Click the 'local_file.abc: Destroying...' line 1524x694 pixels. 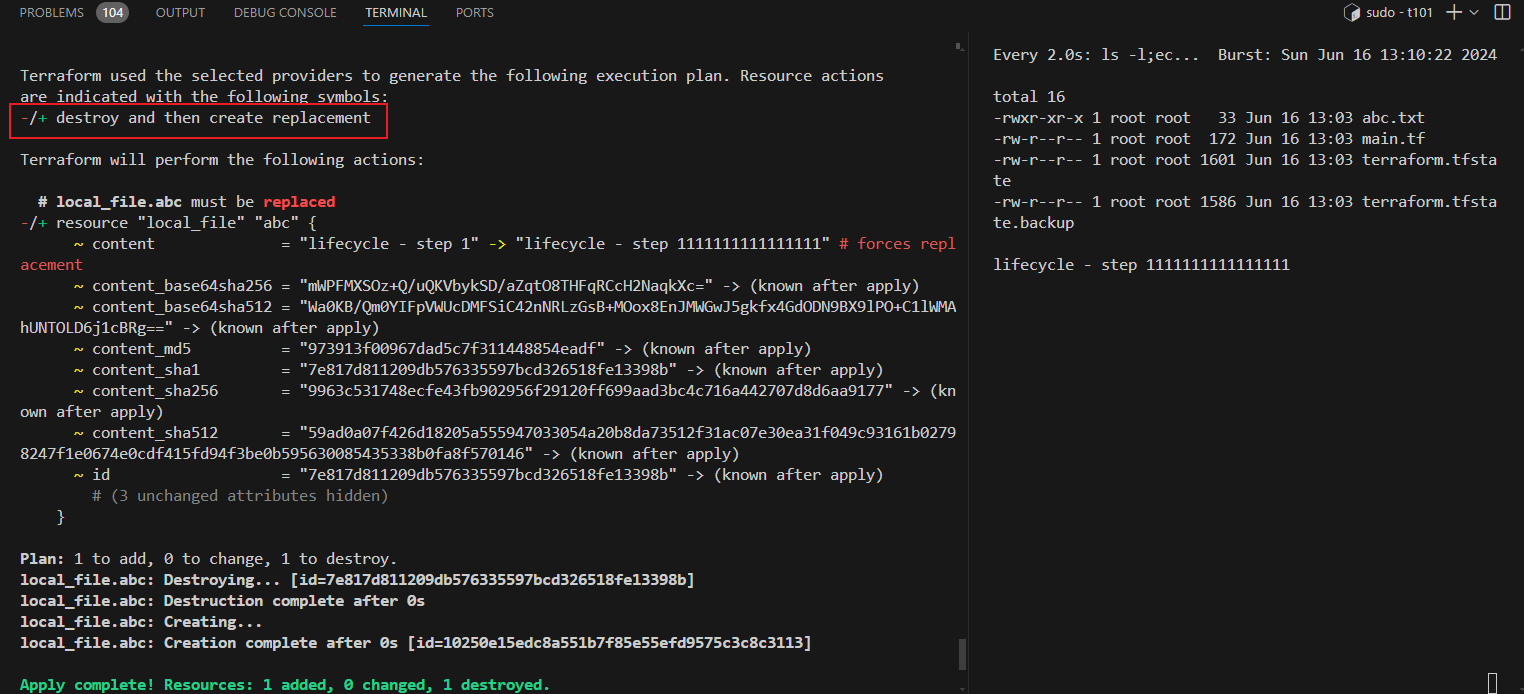click(357, 580)
